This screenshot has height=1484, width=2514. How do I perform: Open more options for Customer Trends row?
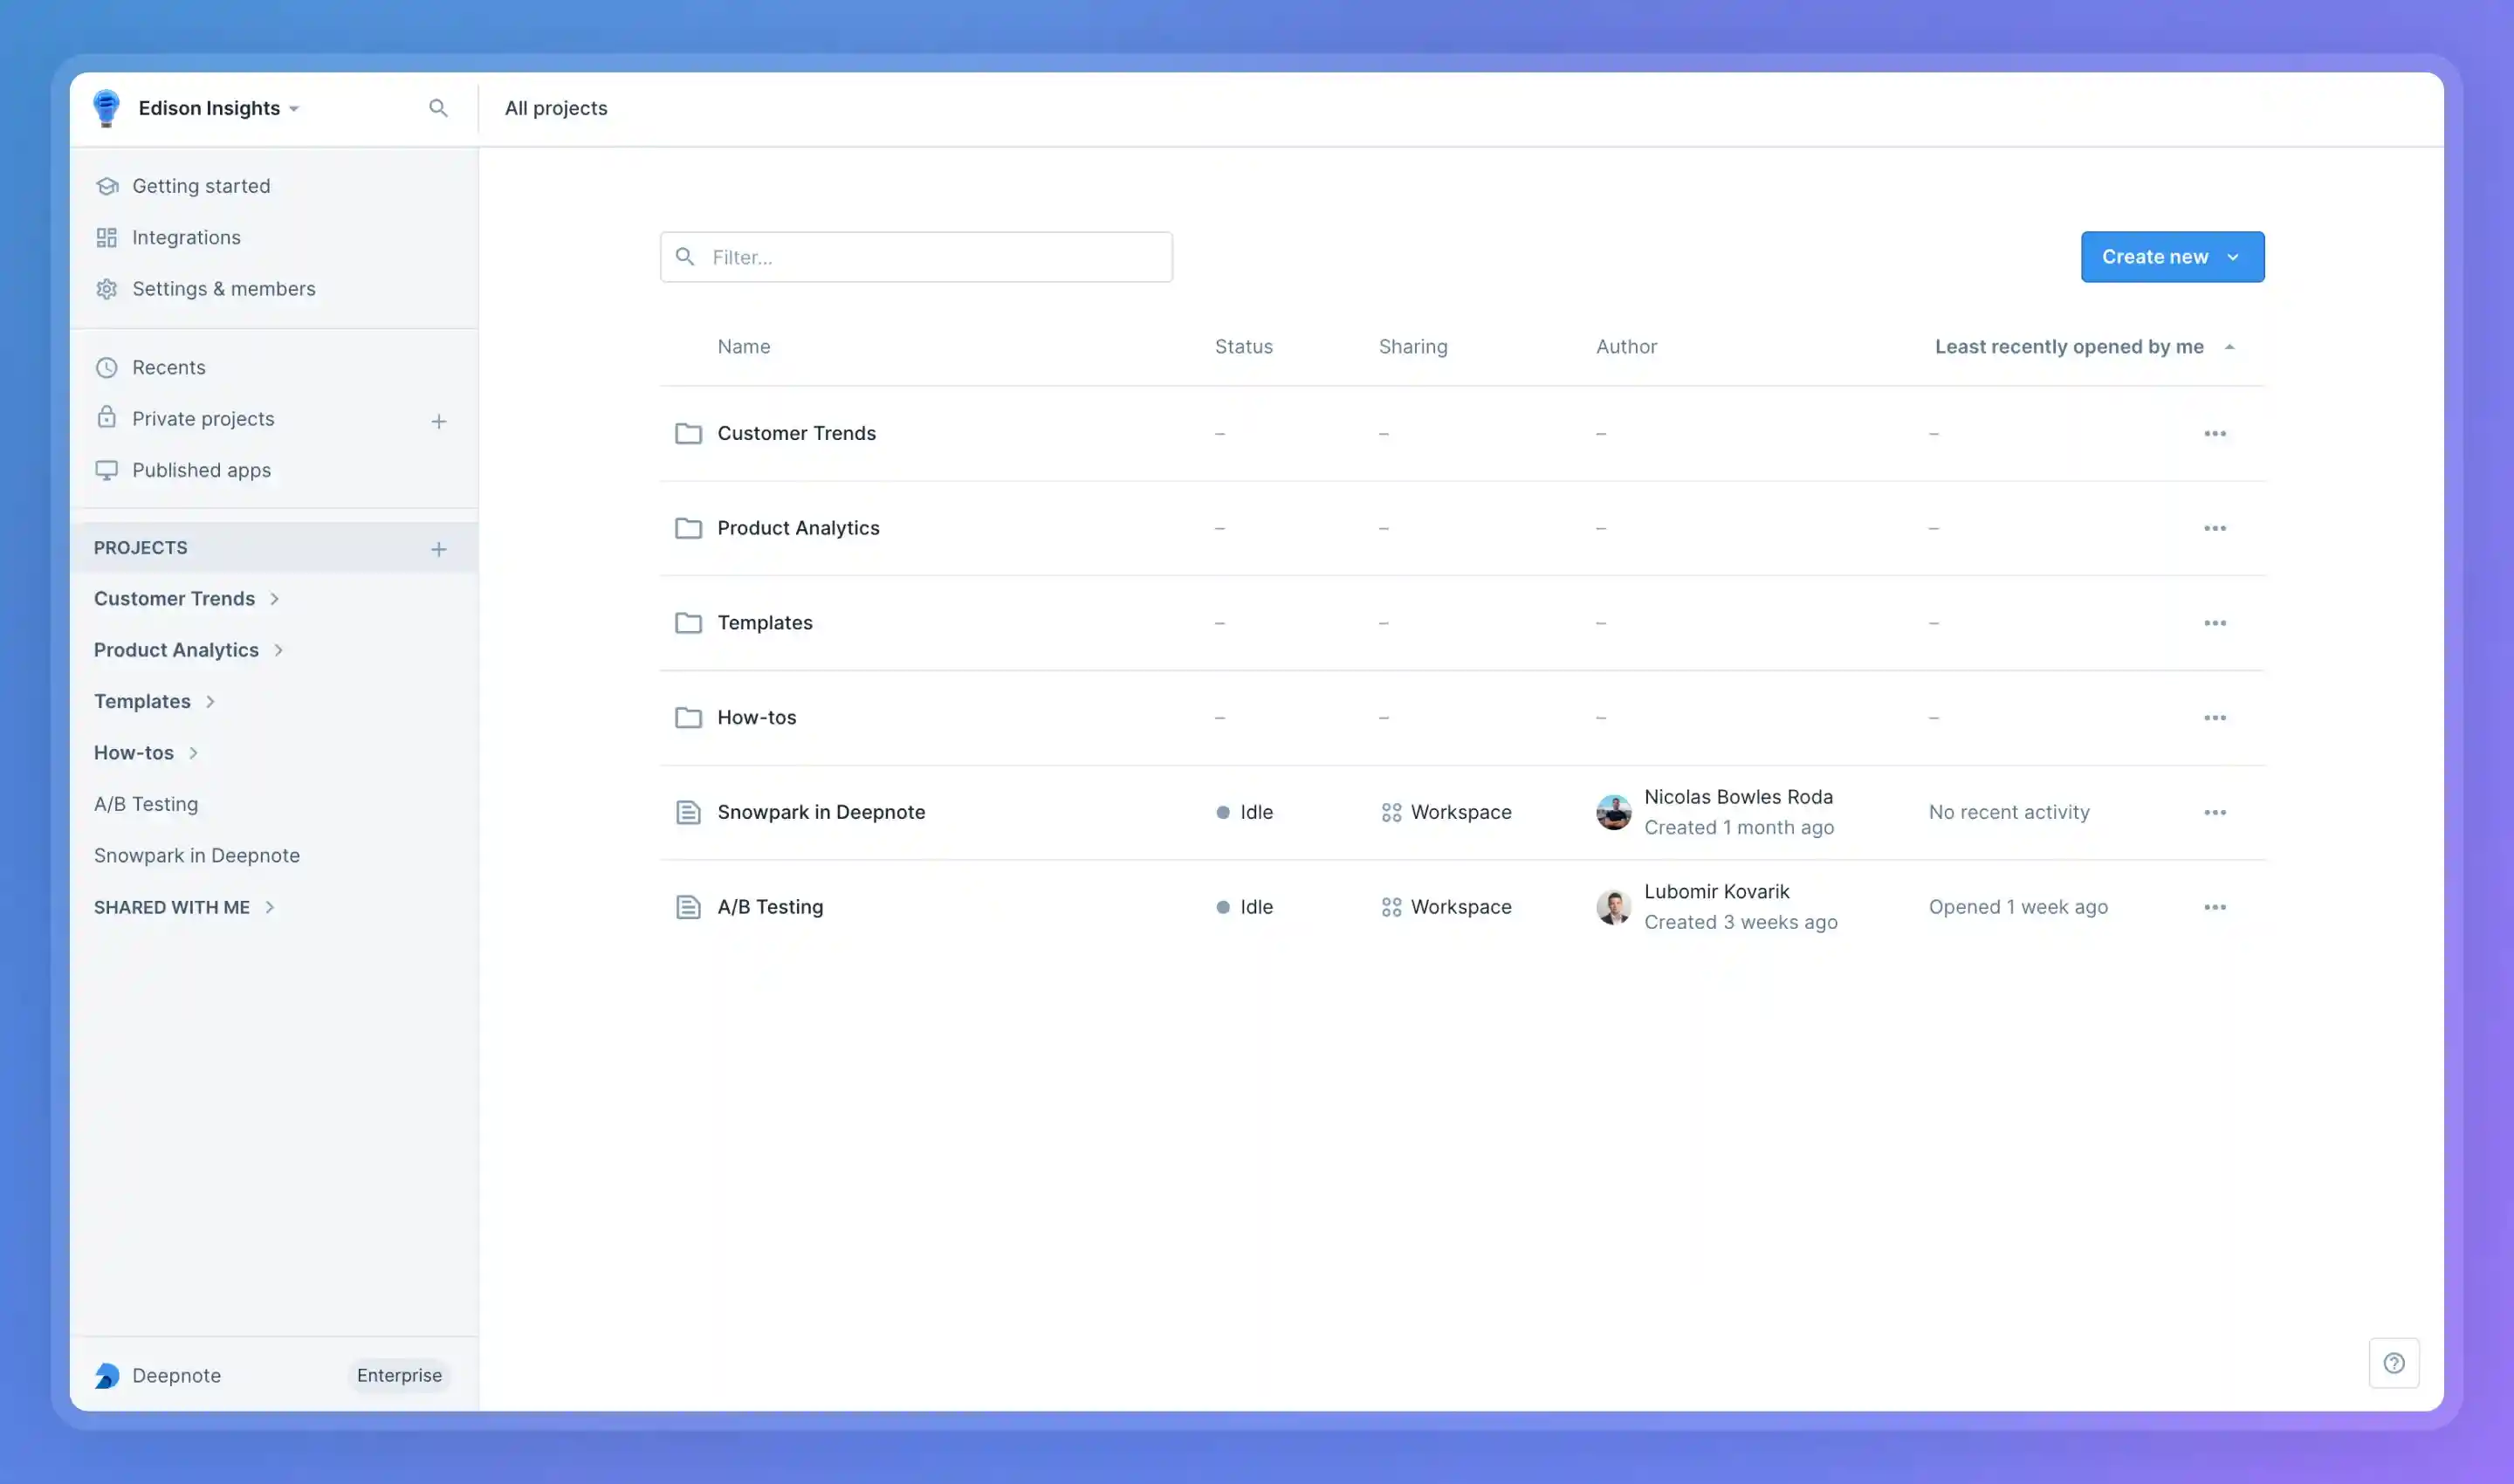point(2215,434)
